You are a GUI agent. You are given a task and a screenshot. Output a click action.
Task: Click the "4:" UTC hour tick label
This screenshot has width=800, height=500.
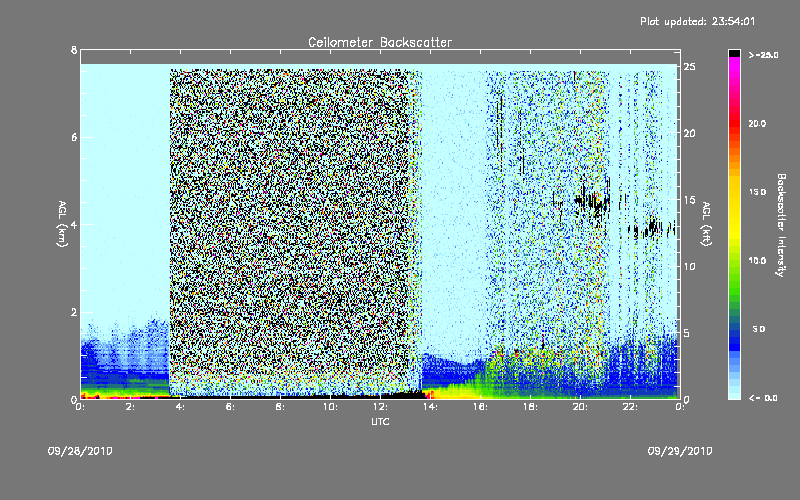pos(181,407)
